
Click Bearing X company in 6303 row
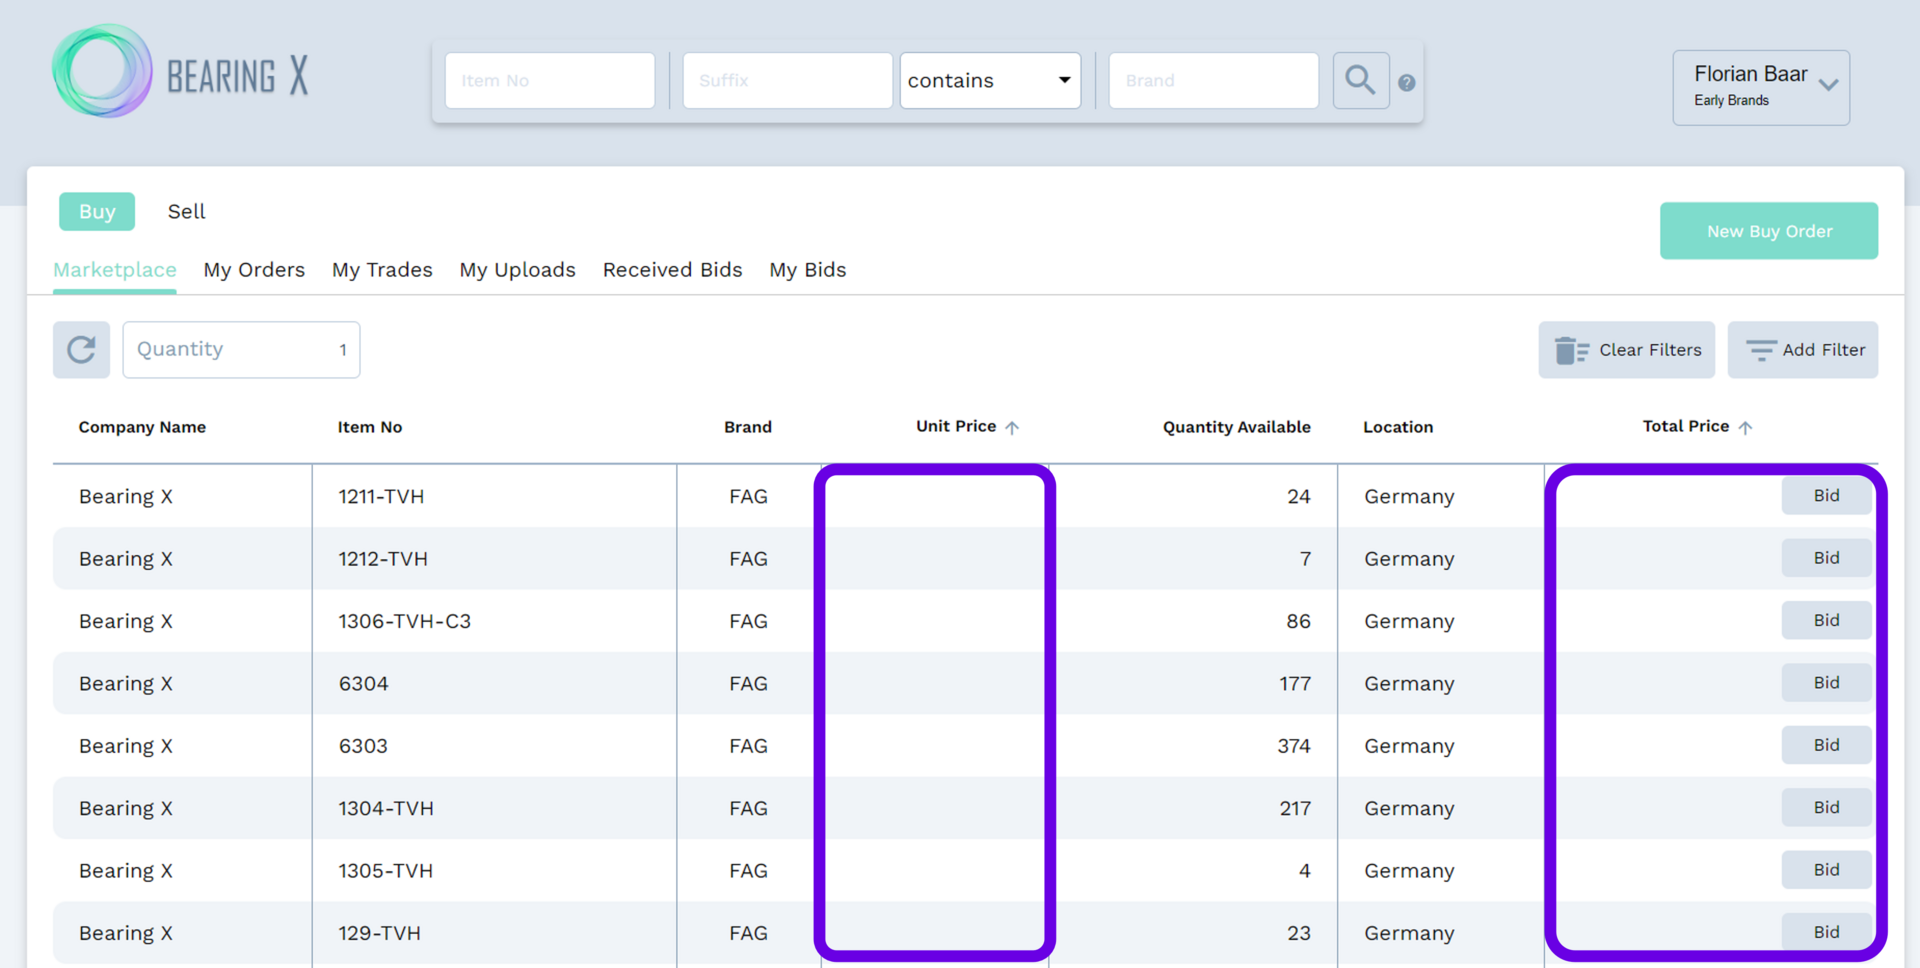pos(126,746)
